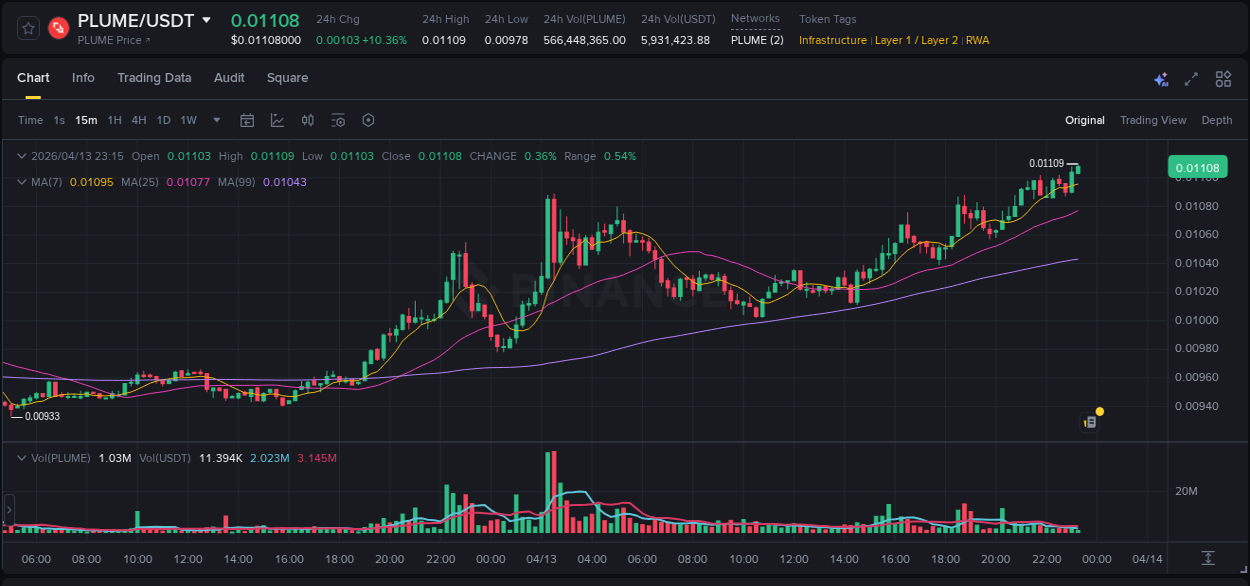1250x586 pixels.
Task: Open the candlestick display settings icon
Action: point(307,120)
